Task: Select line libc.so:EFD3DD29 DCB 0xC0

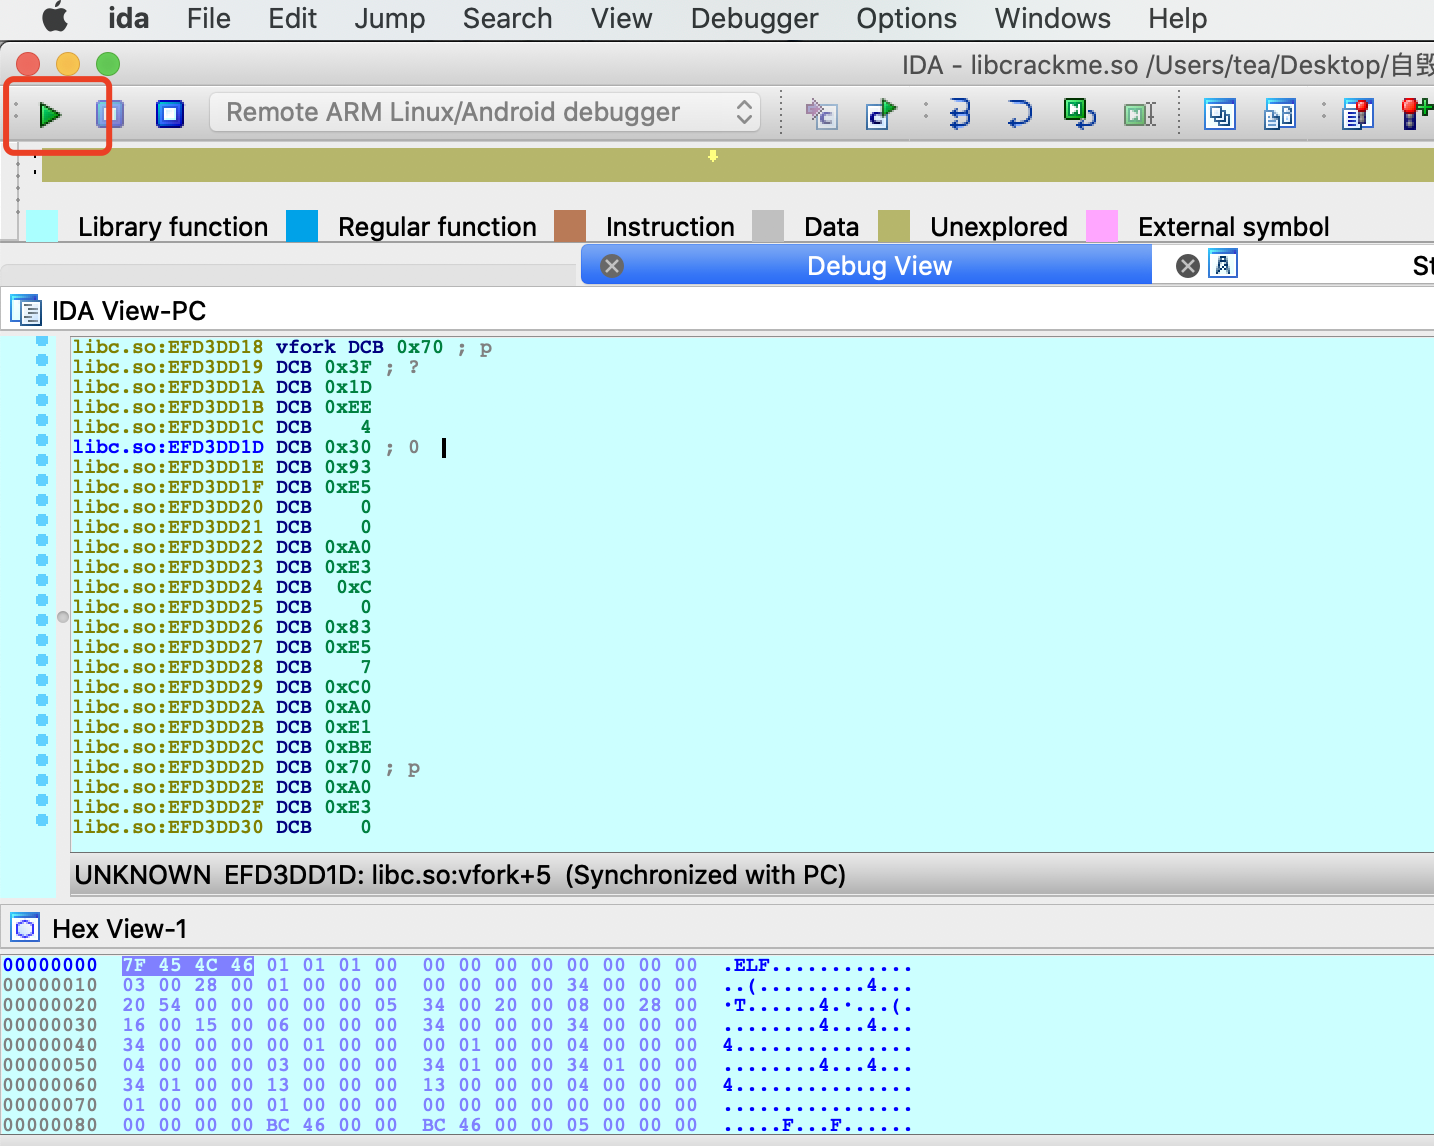Action: pos(222,687)
